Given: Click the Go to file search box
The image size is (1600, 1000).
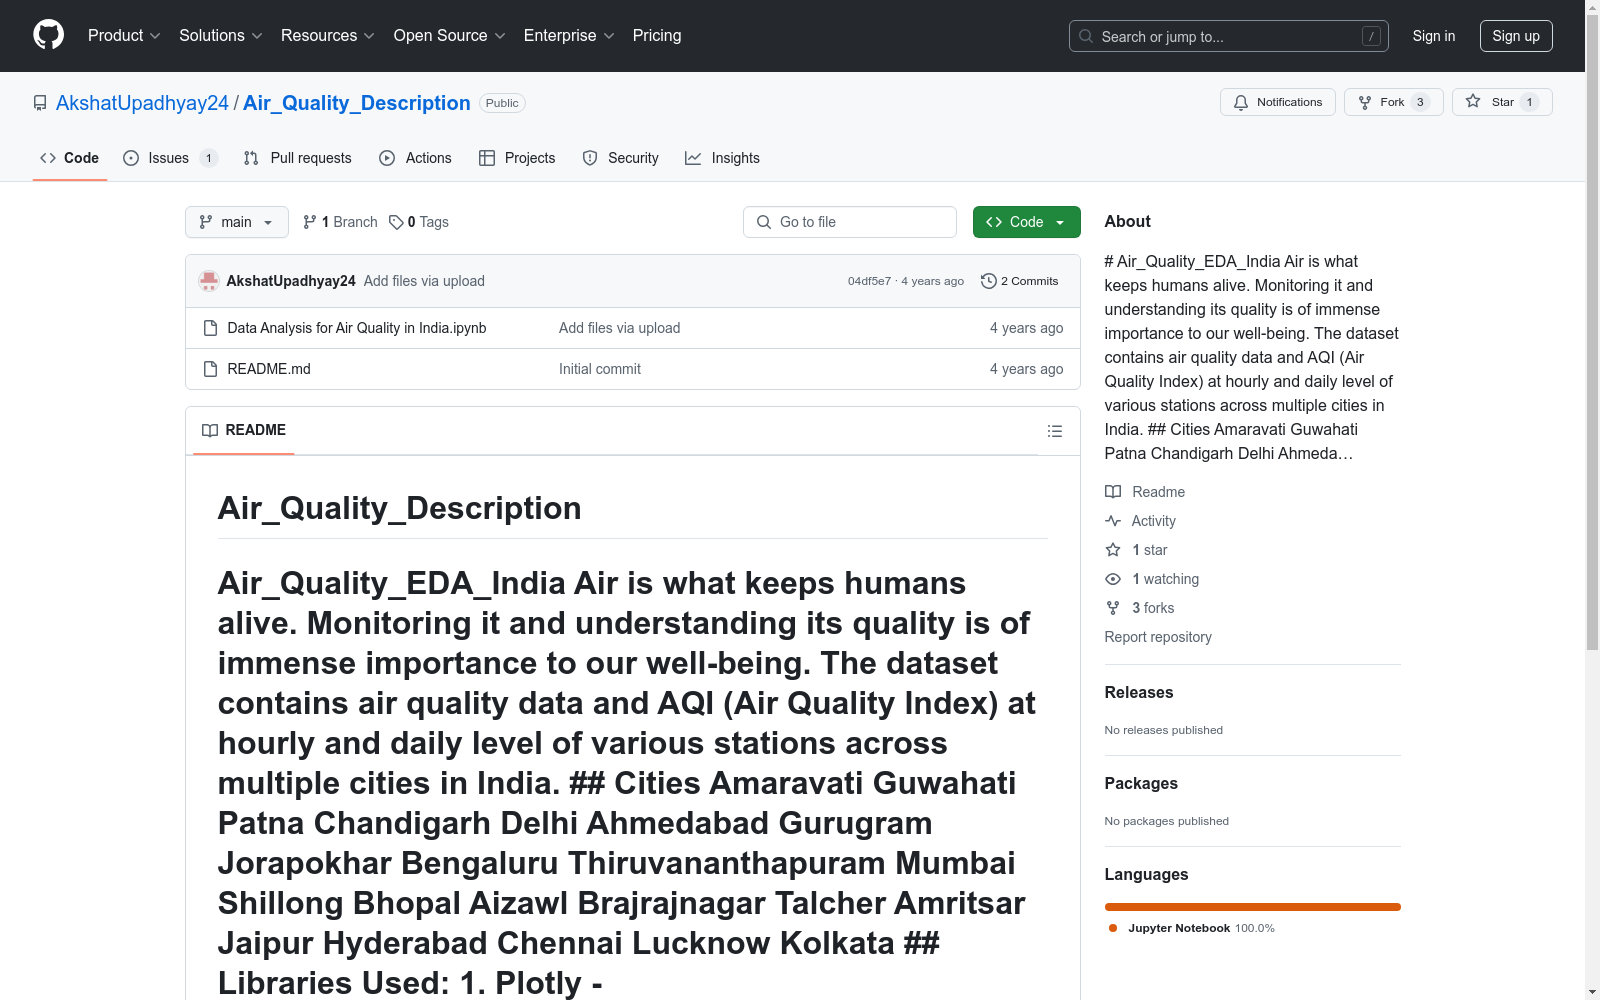Looking at the screenshot, I should [850, 222].
